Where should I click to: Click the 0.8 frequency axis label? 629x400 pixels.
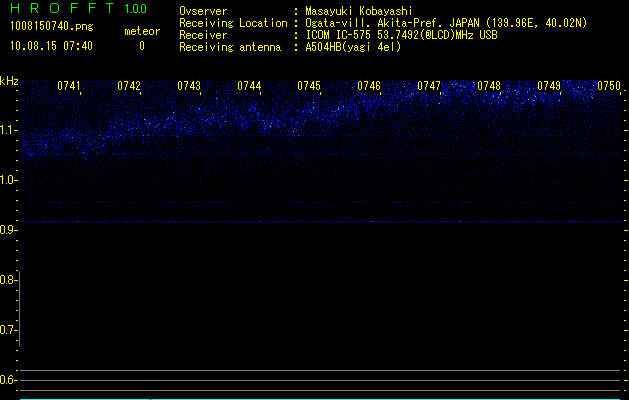(8, 280)
